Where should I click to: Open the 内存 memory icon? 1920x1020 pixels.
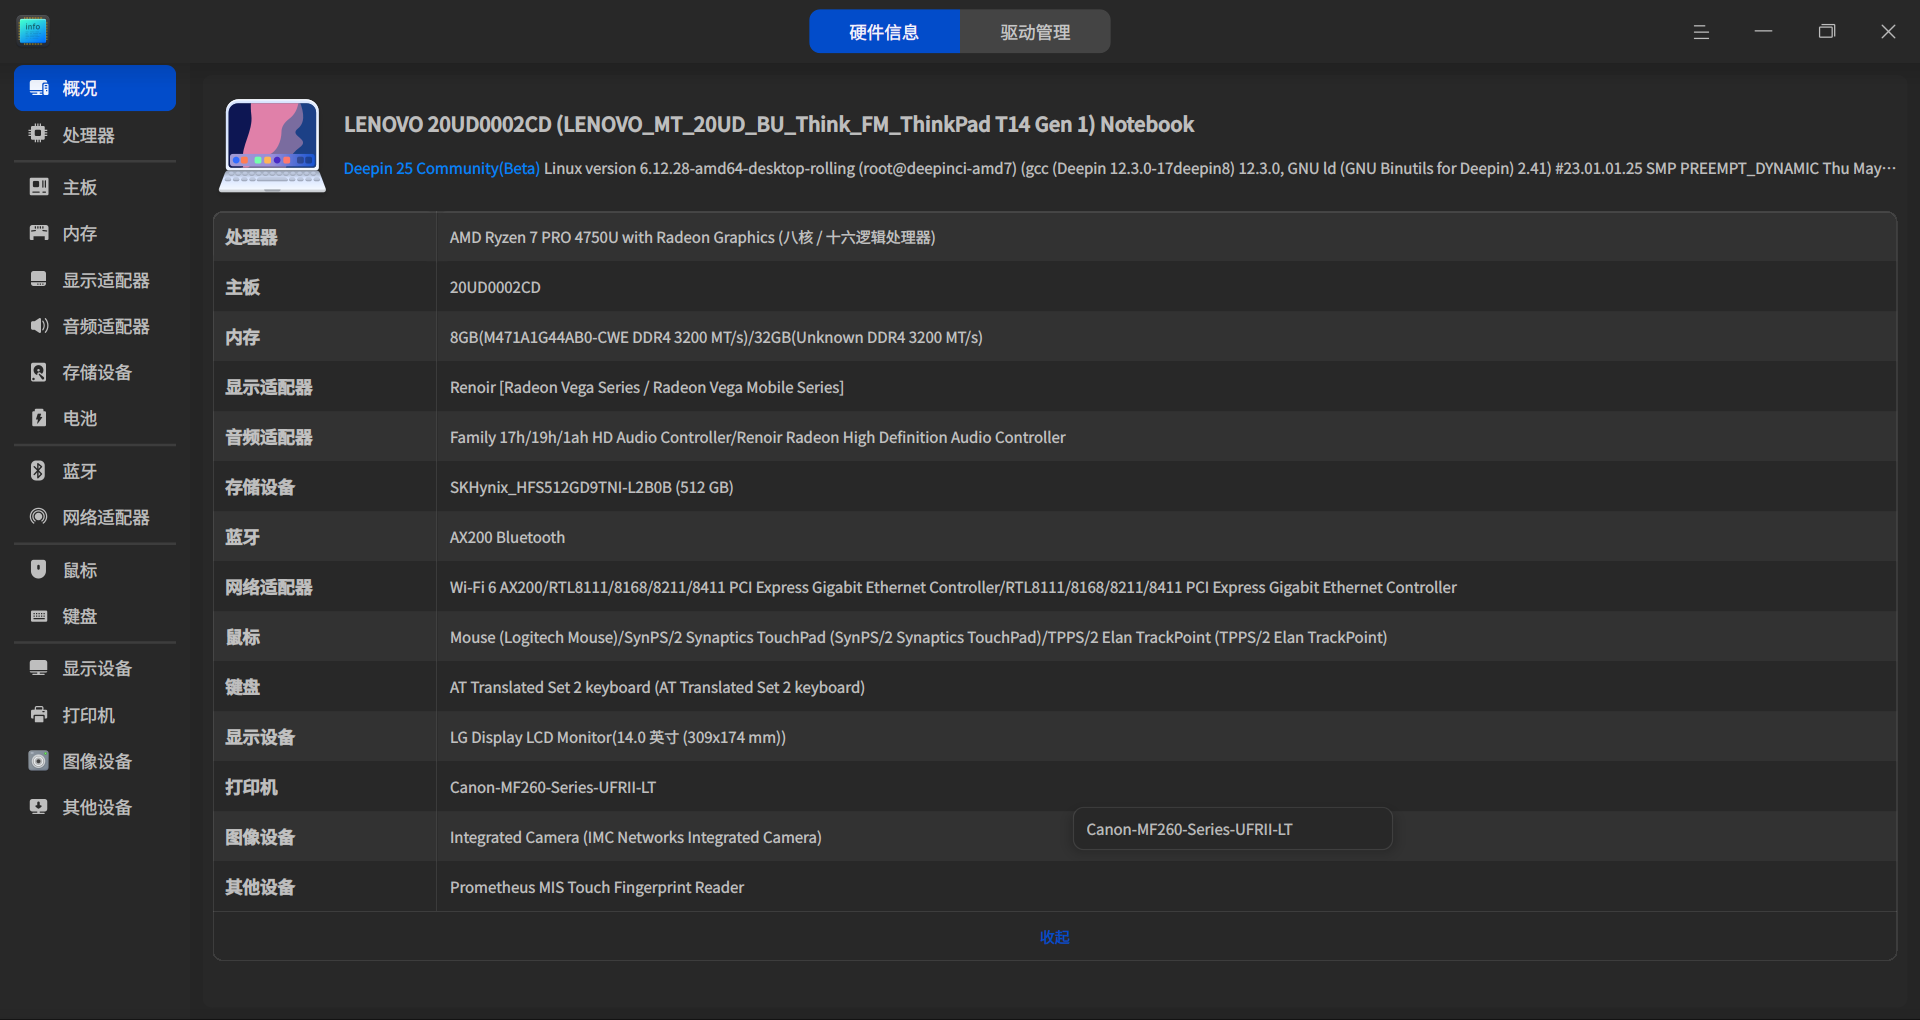[x=39, y=233]
